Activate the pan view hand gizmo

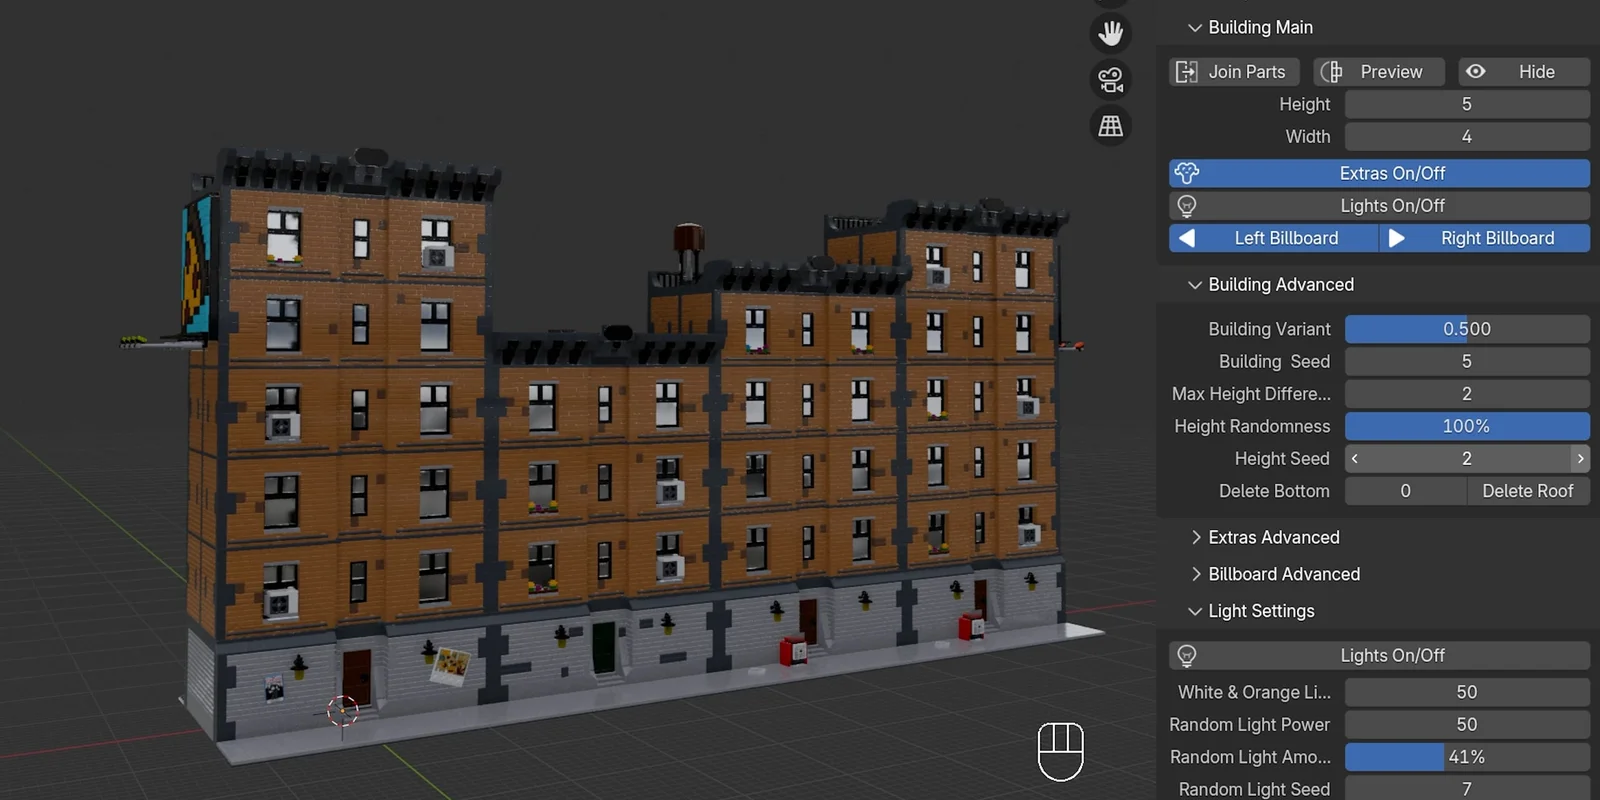1110,33
